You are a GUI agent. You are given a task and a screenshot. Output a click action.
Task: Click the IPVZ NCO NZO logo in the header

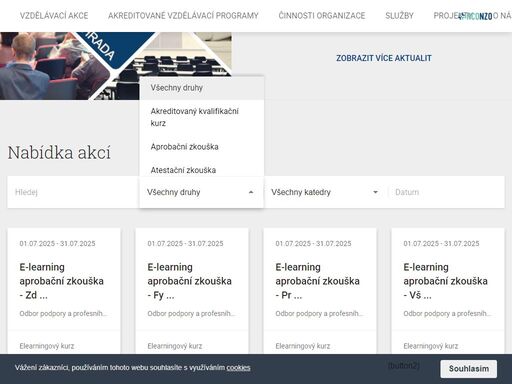point(475,16)
